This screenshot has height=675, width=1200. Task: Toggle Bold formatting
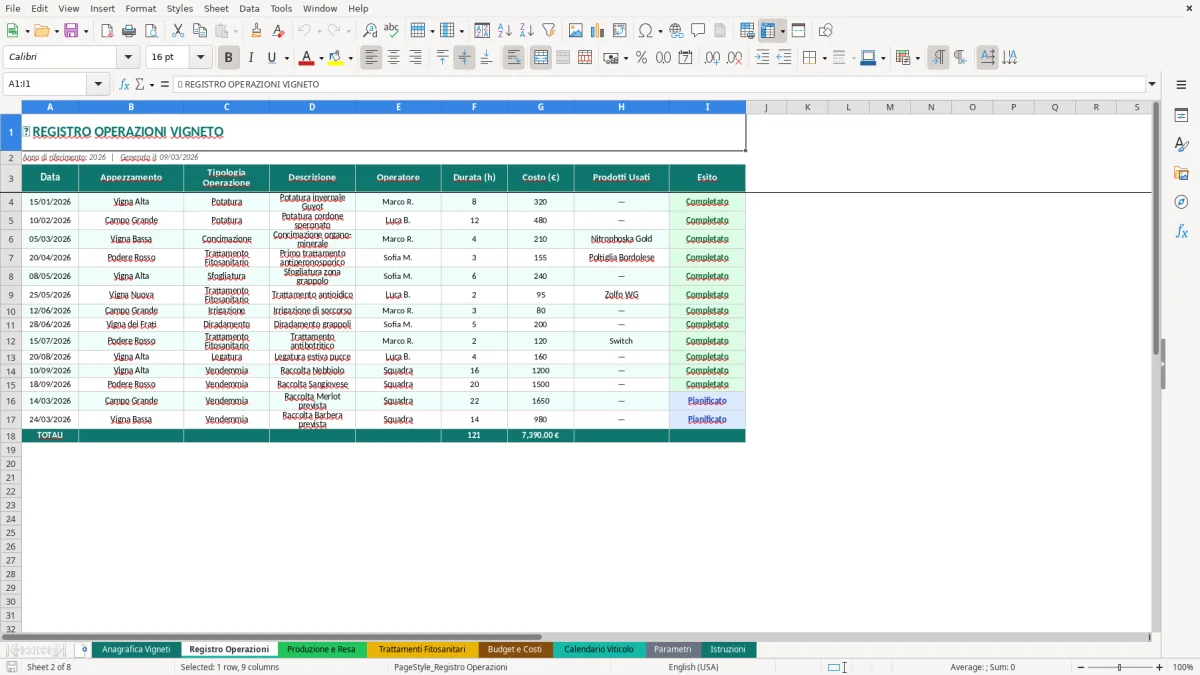pos(229,58)
